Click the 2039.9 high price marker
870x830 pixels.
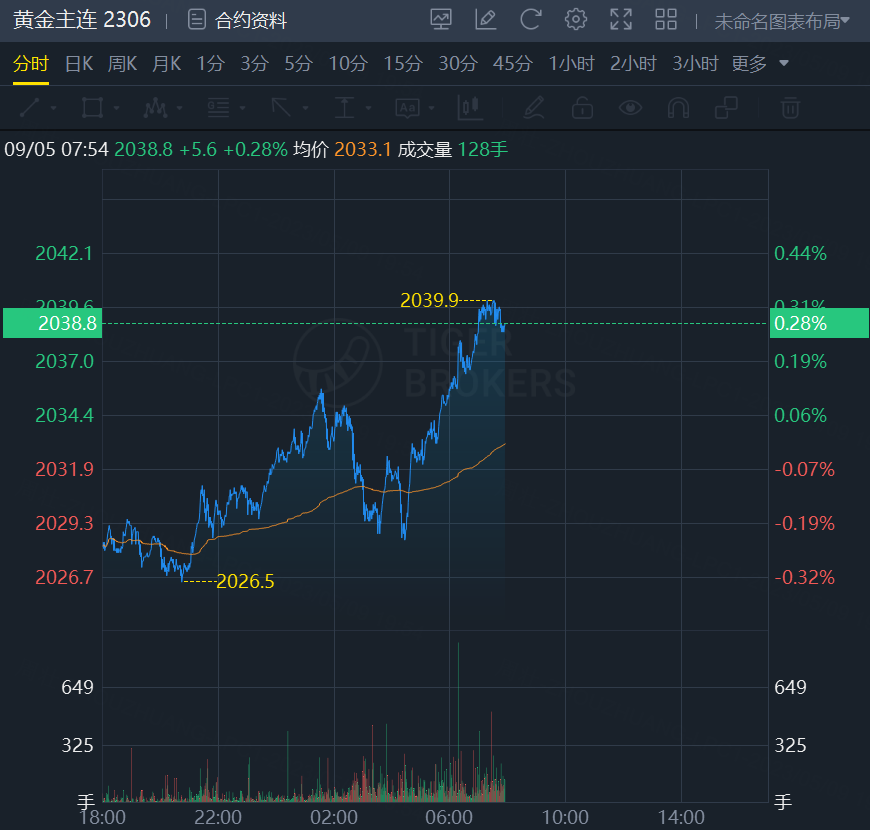pos(429,300)
